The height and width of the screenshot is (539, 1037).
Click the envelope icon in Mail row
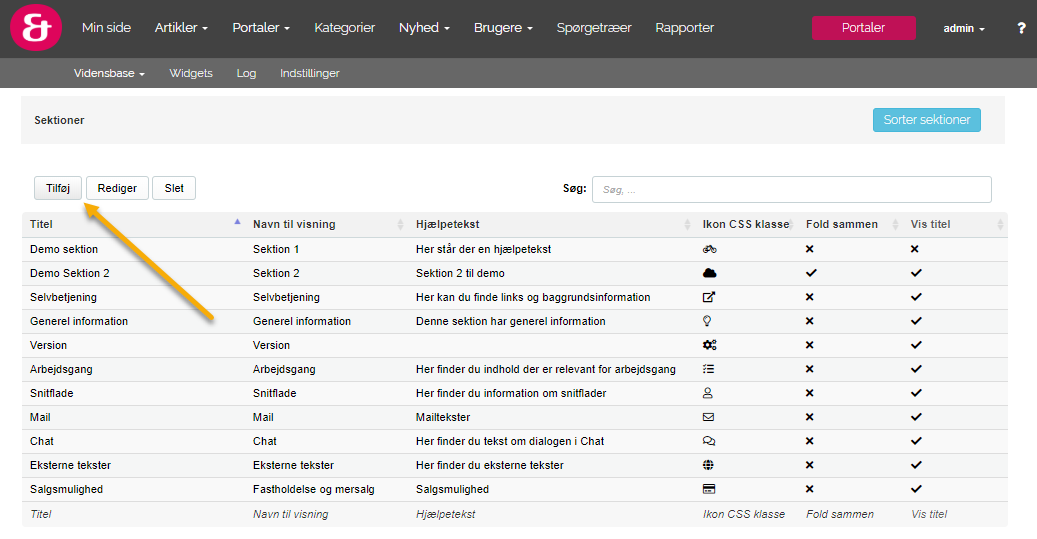point(709,417)
